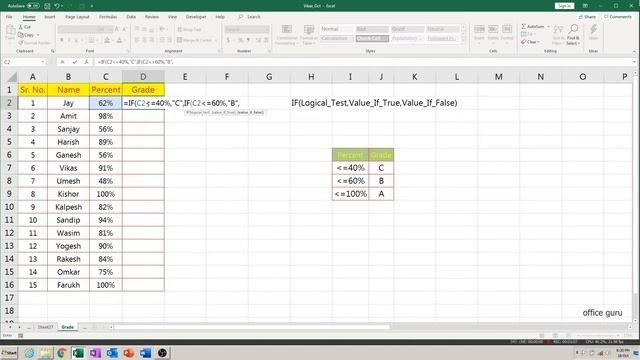The height and width of the screenshot is (360, 640).
Task: Open the AutoSum dropdown arrow
Action: [x=548, y=27]
